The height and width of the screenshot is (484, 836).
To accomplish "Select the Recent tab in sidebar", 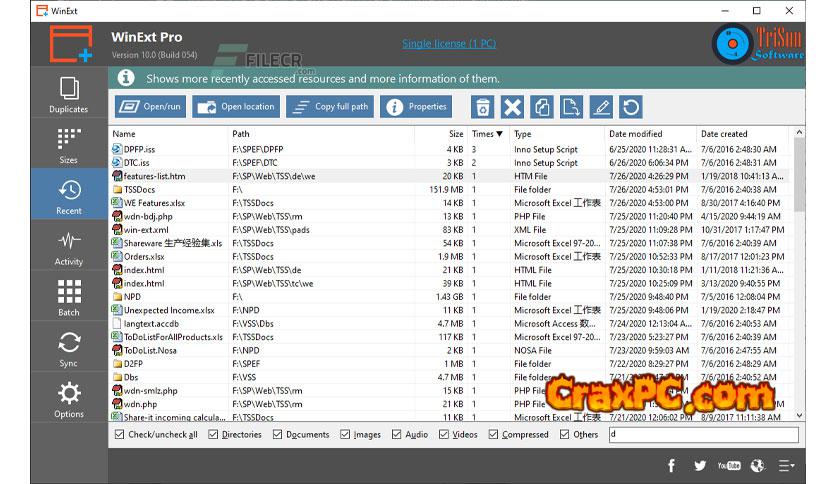I will coord(68,195).
